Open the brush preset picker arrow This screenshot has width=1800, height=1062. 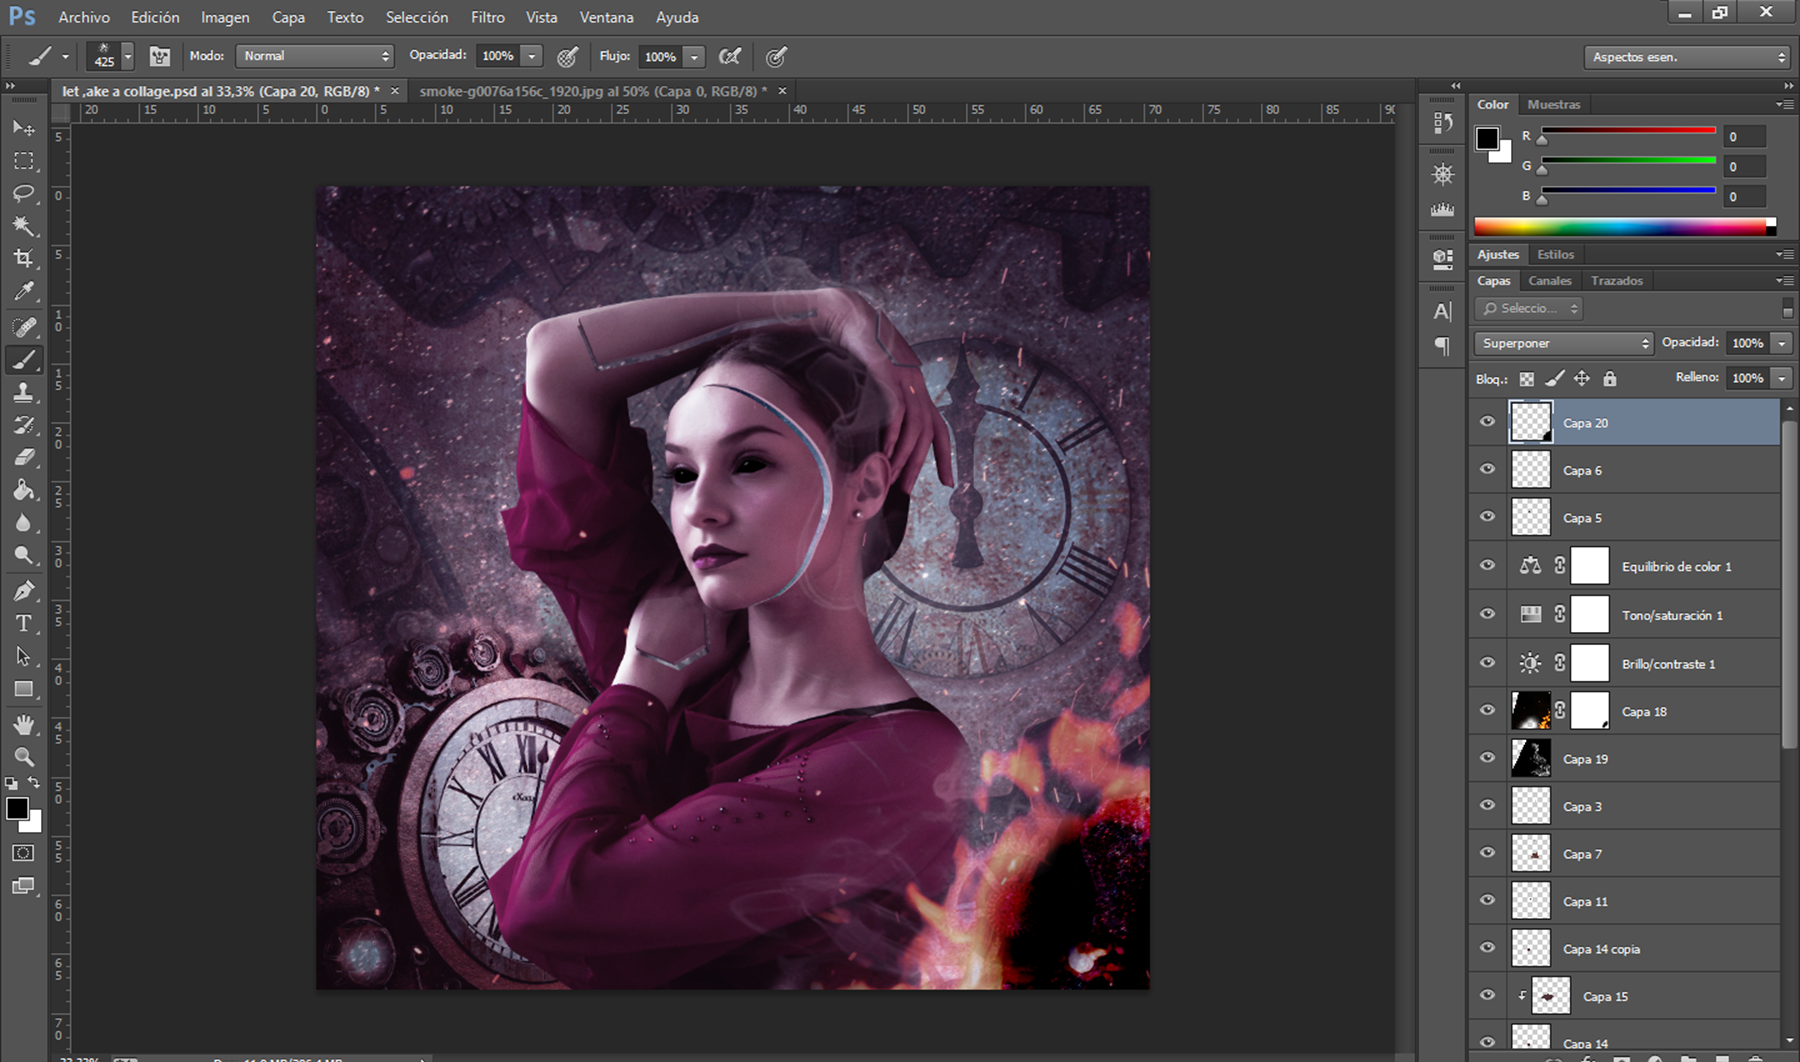127,57
